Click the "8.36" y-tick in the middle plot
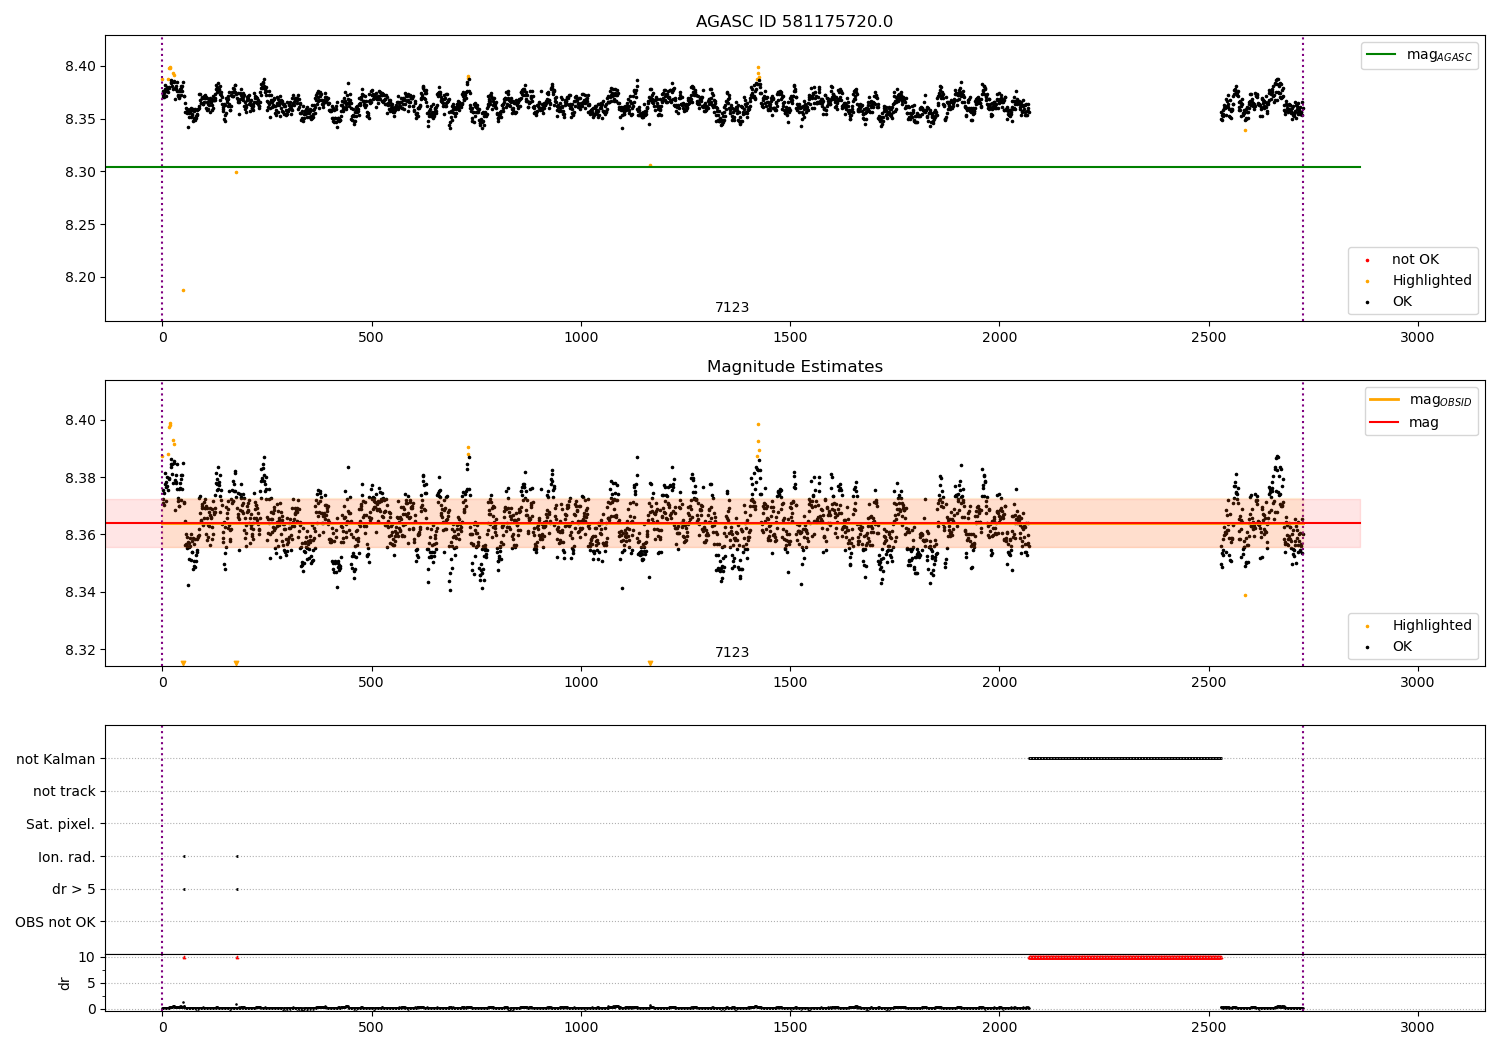 pos(80,536)
